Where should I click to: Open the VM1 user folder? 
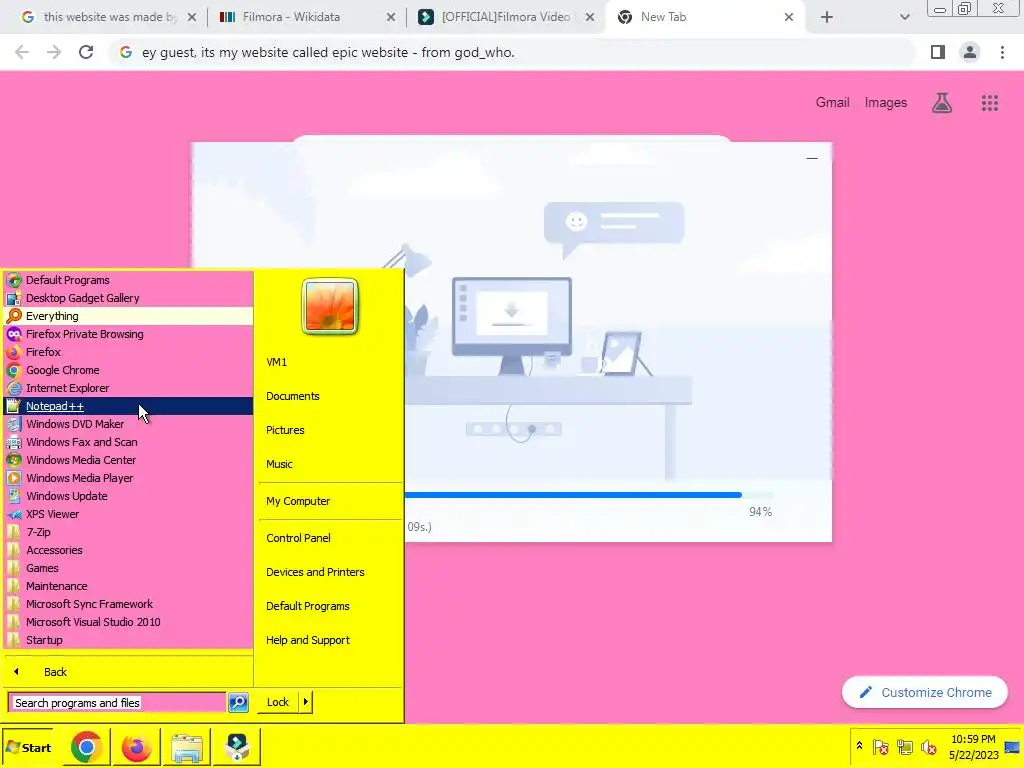click(x=330, y=362)
